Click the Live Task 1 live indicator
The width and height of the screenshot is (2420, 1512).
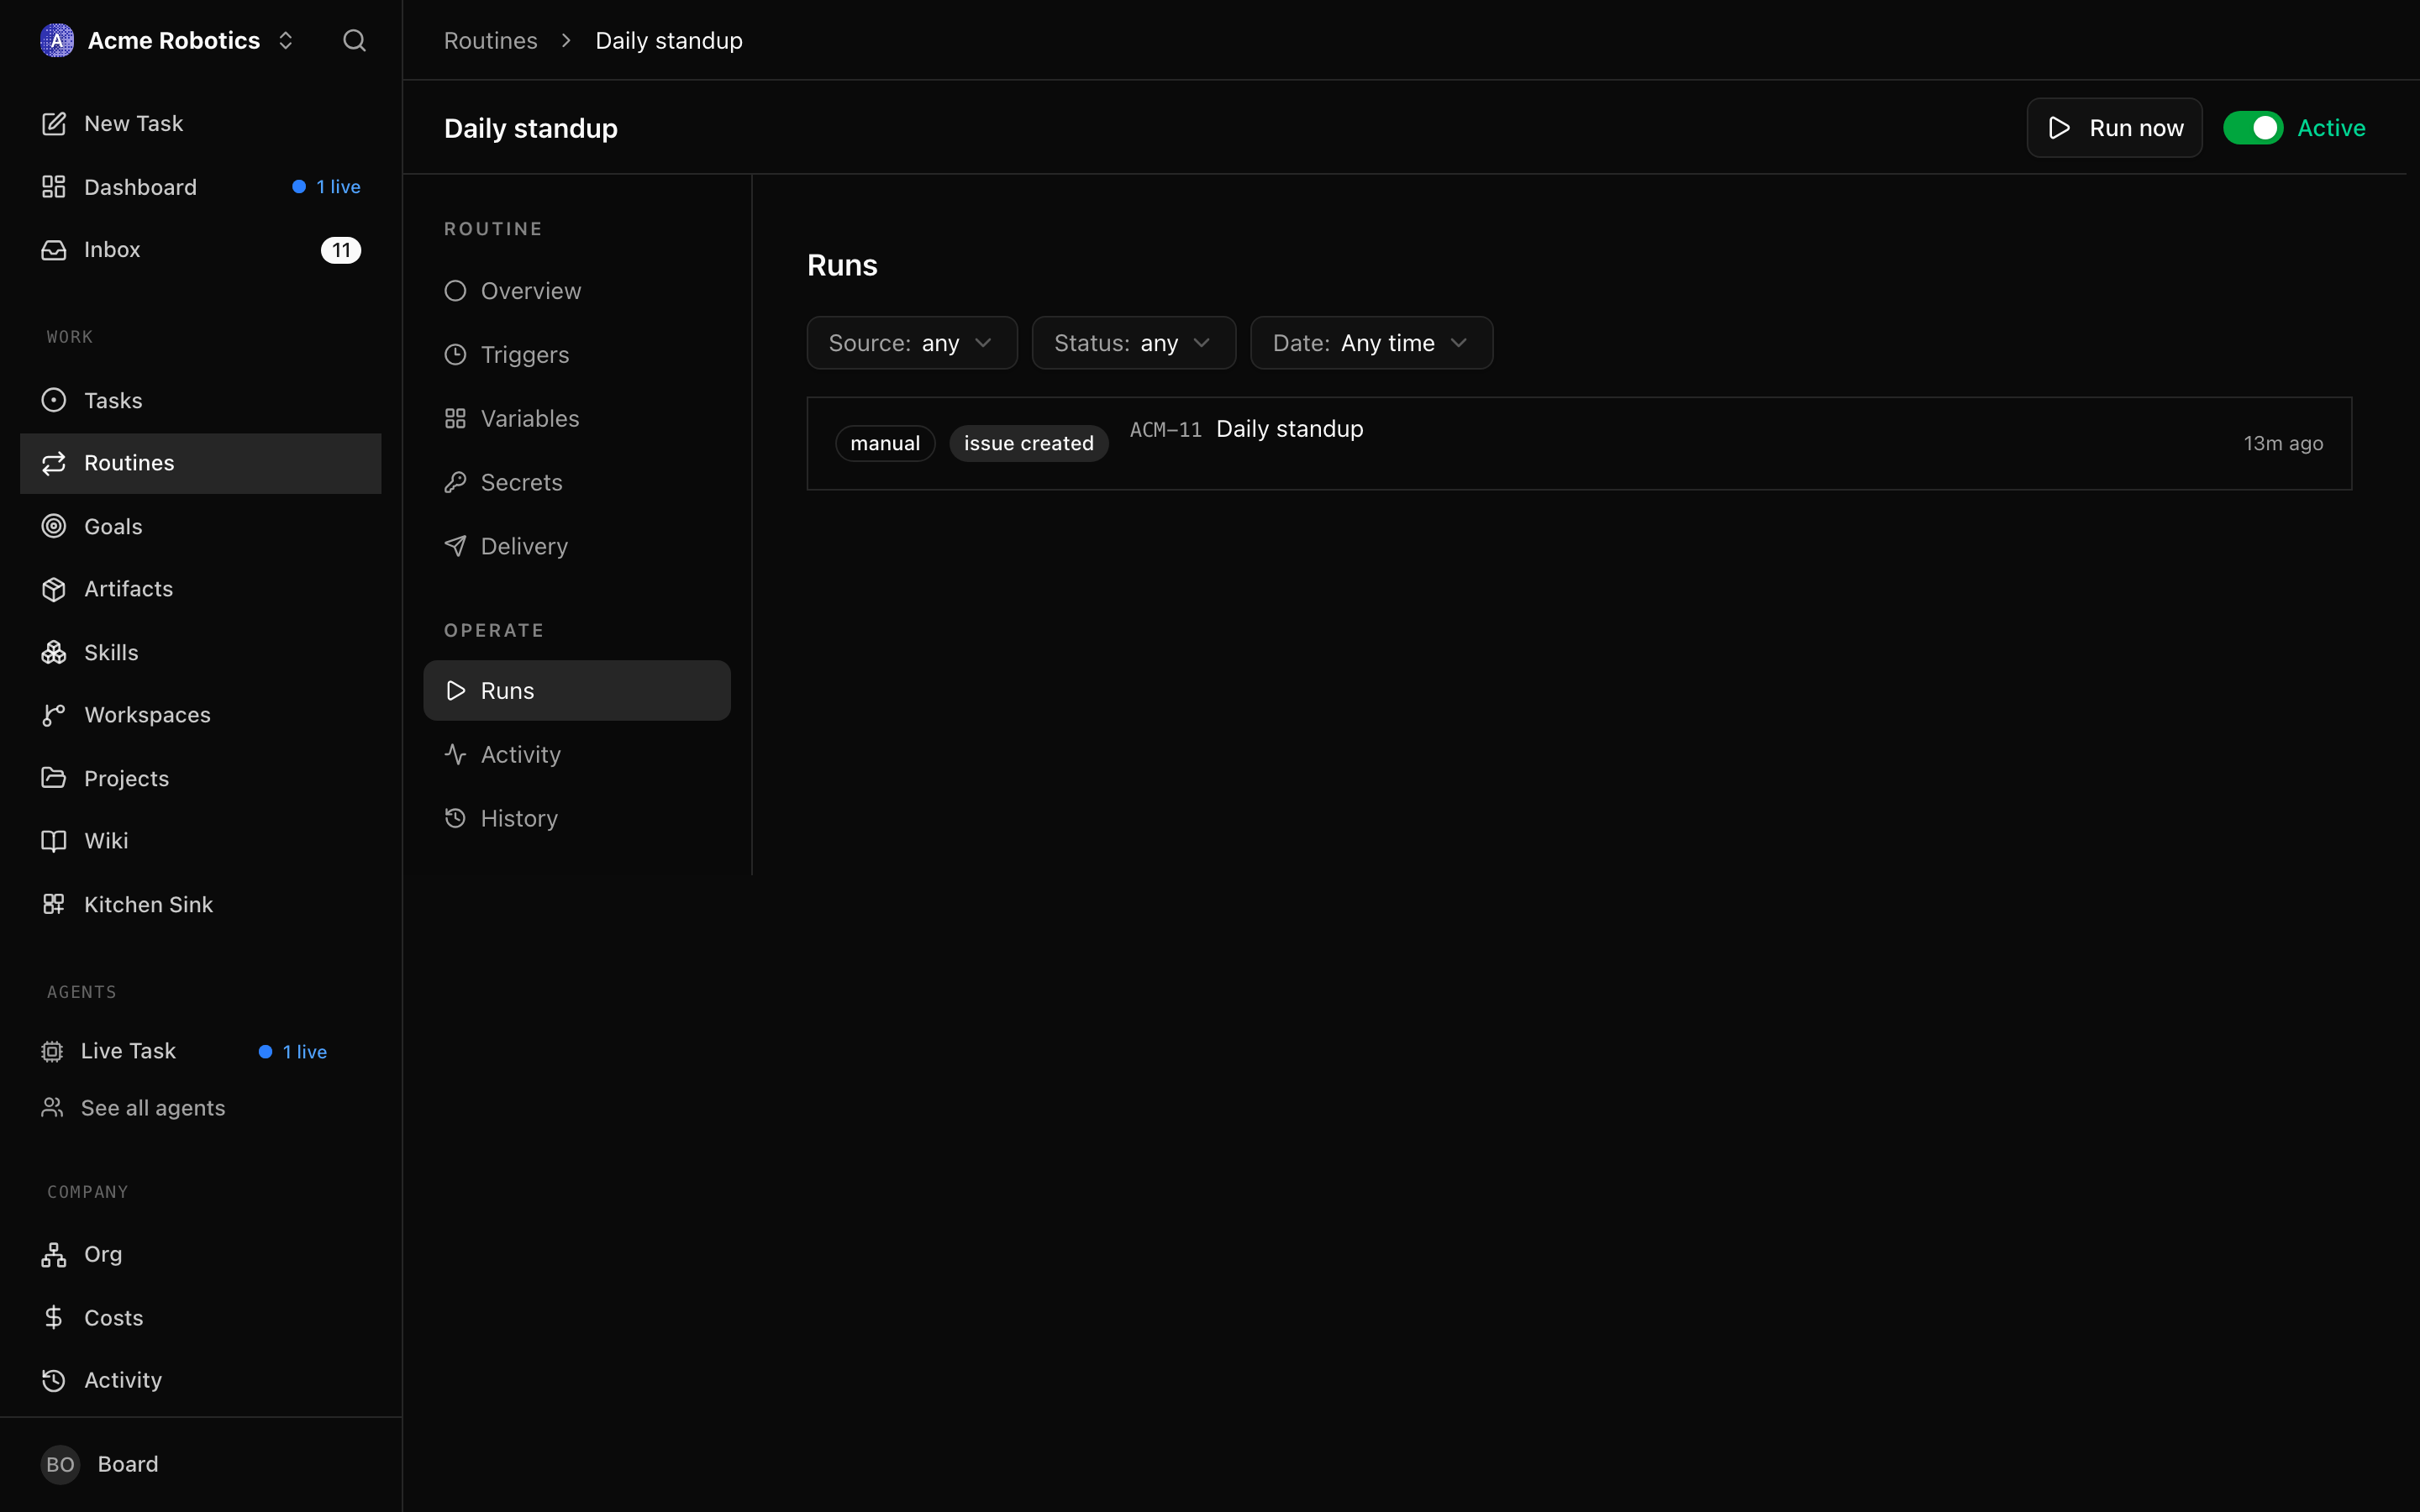click(293, 1052)
